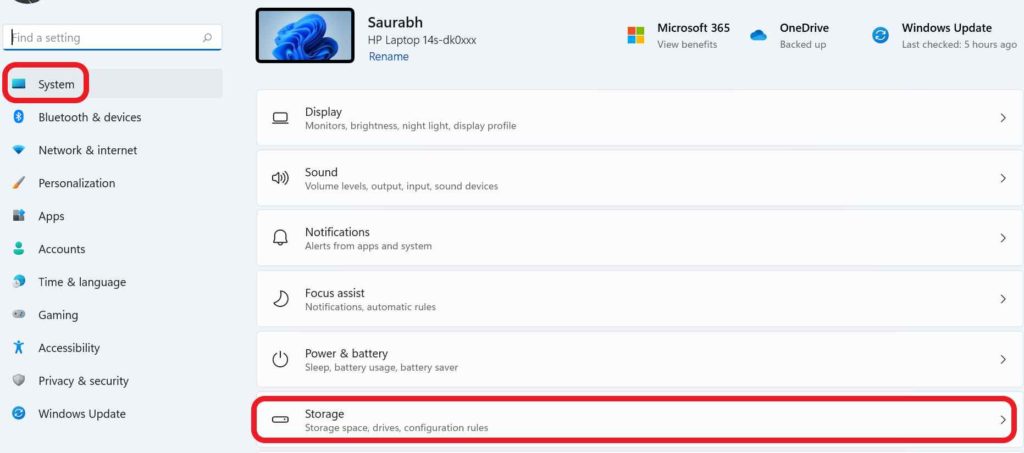Open Display title row
This screenshot has width=1024, height=453.
point(640,118)
